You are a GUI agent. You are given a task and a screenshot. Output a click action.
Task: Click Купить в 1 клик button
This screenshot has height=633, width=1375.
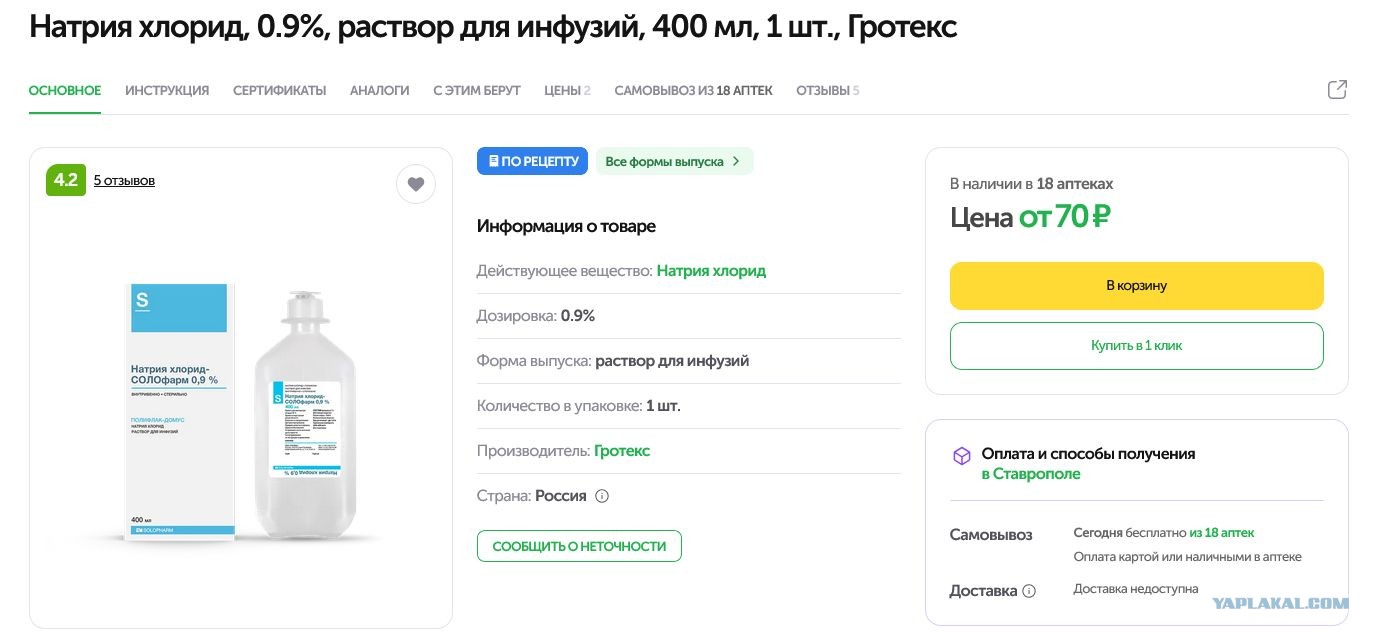(1137, 346)
